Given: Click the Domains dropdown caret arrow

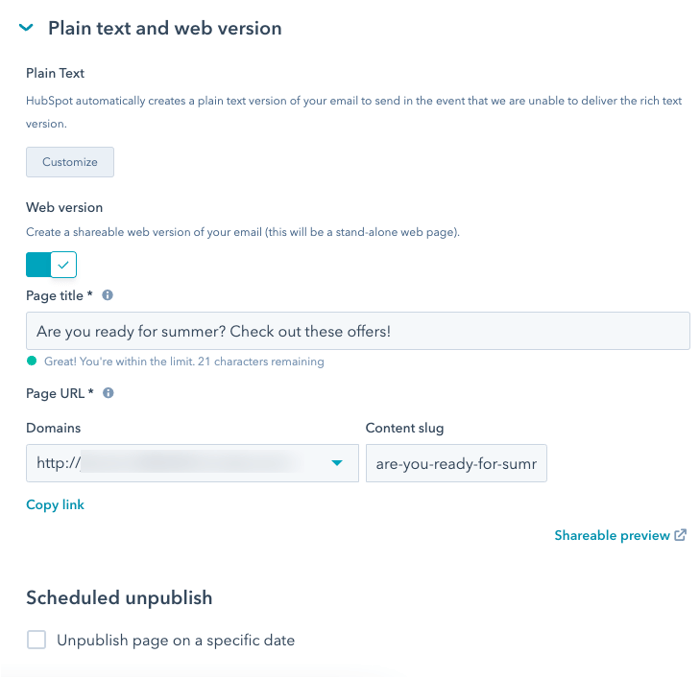Looking at the screenshot, I should (337, 463).
